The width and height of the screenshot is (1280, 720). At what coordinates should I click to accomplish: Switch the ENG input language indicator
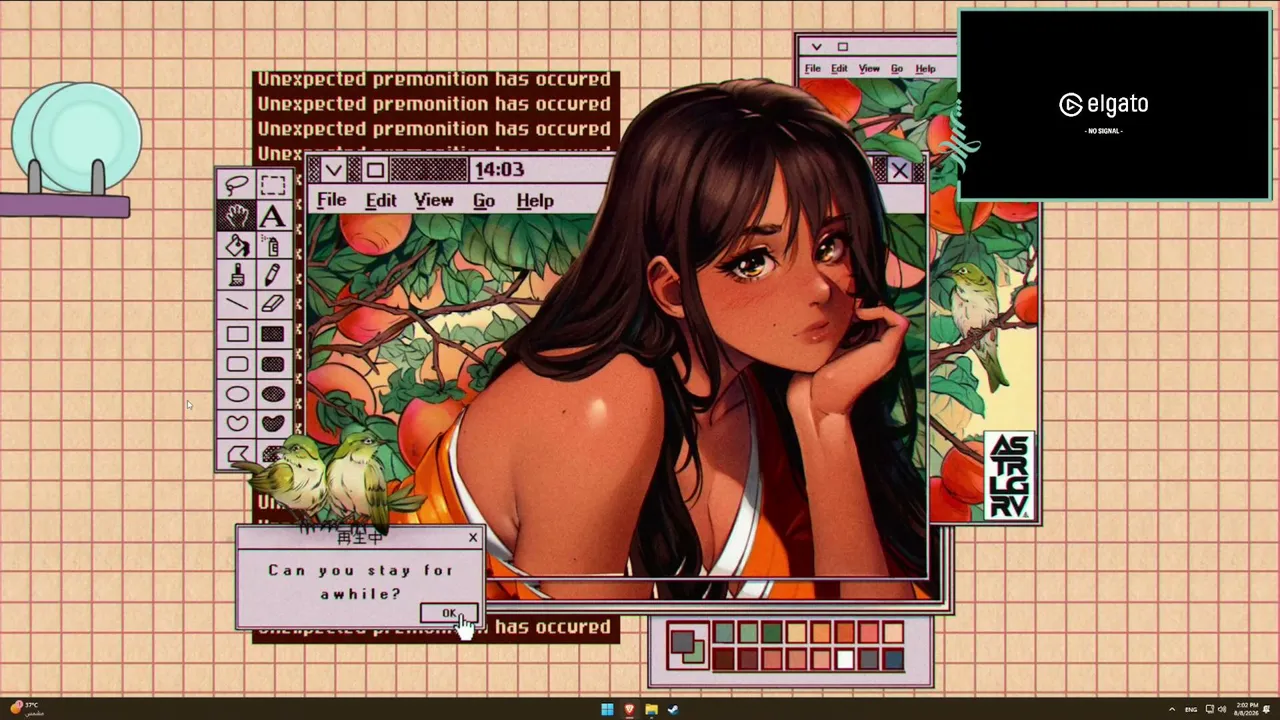pyautogui.click(x=1191, y=710)
